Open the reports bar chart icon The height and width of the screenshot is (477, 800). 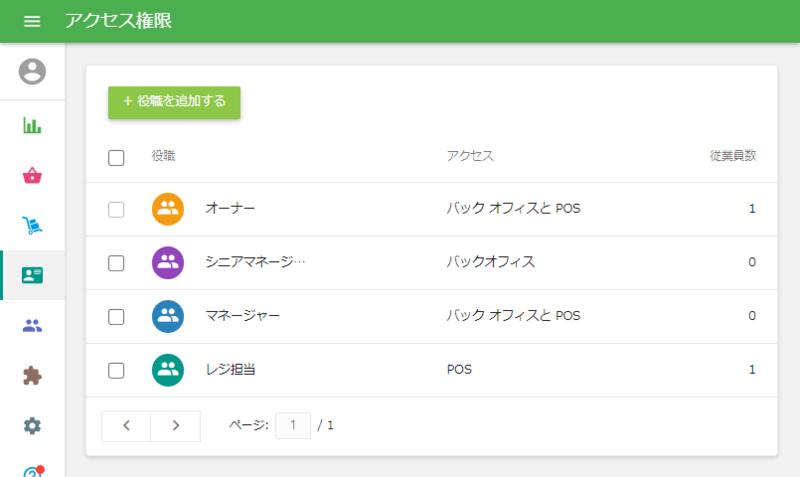32,126
